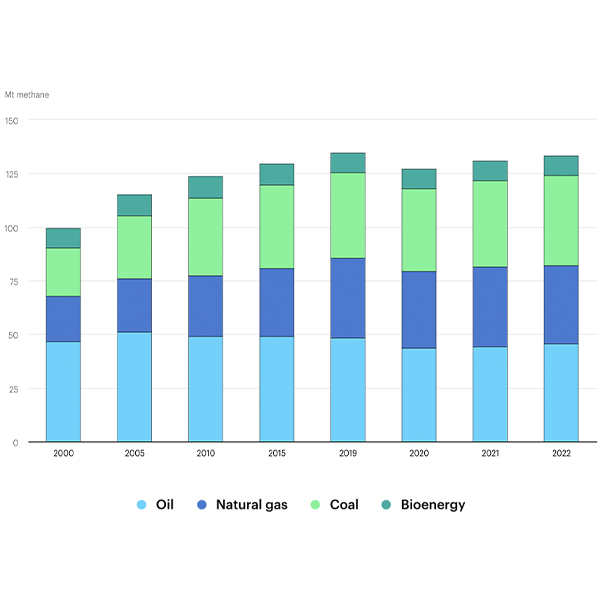Click the Coal legend color dot
The width and height of the screenshot is (600, 600).
[x=315, y=505]
